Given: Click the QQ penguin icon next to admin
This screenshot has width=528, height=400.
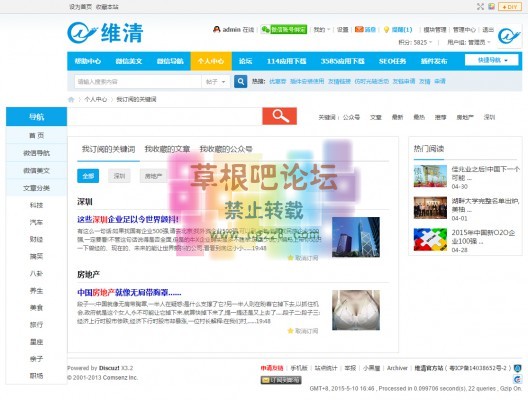Looking at the screenshot, I should (217, 30).
